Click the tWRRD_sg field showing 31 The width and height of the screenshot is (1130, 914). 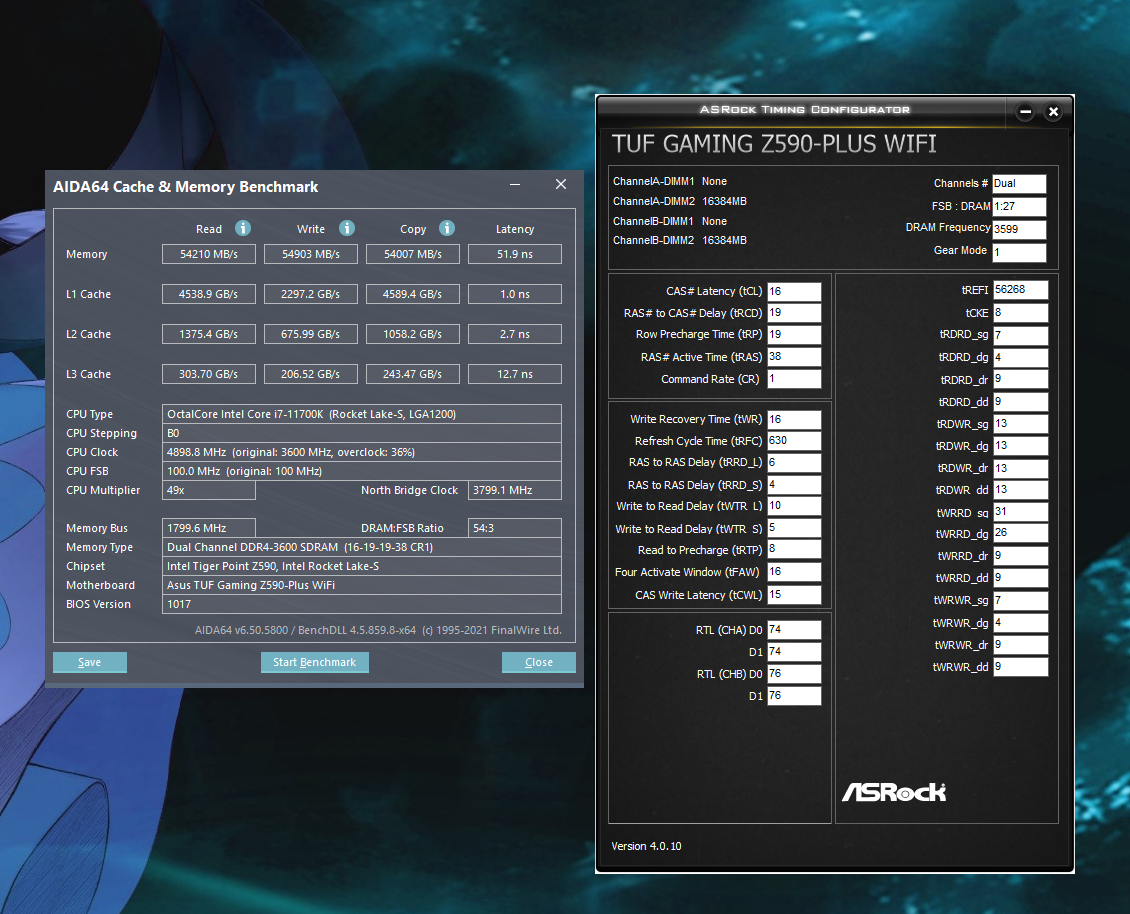click(1020, 512)
